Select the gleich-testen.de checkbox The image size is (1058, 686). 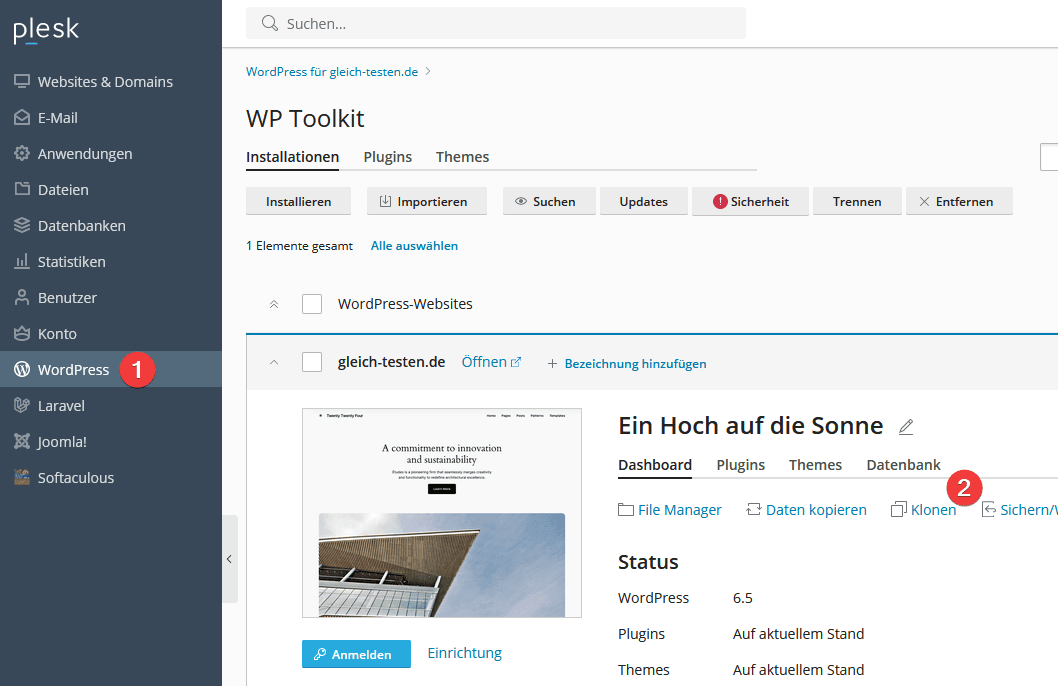[x=312, y=362]
